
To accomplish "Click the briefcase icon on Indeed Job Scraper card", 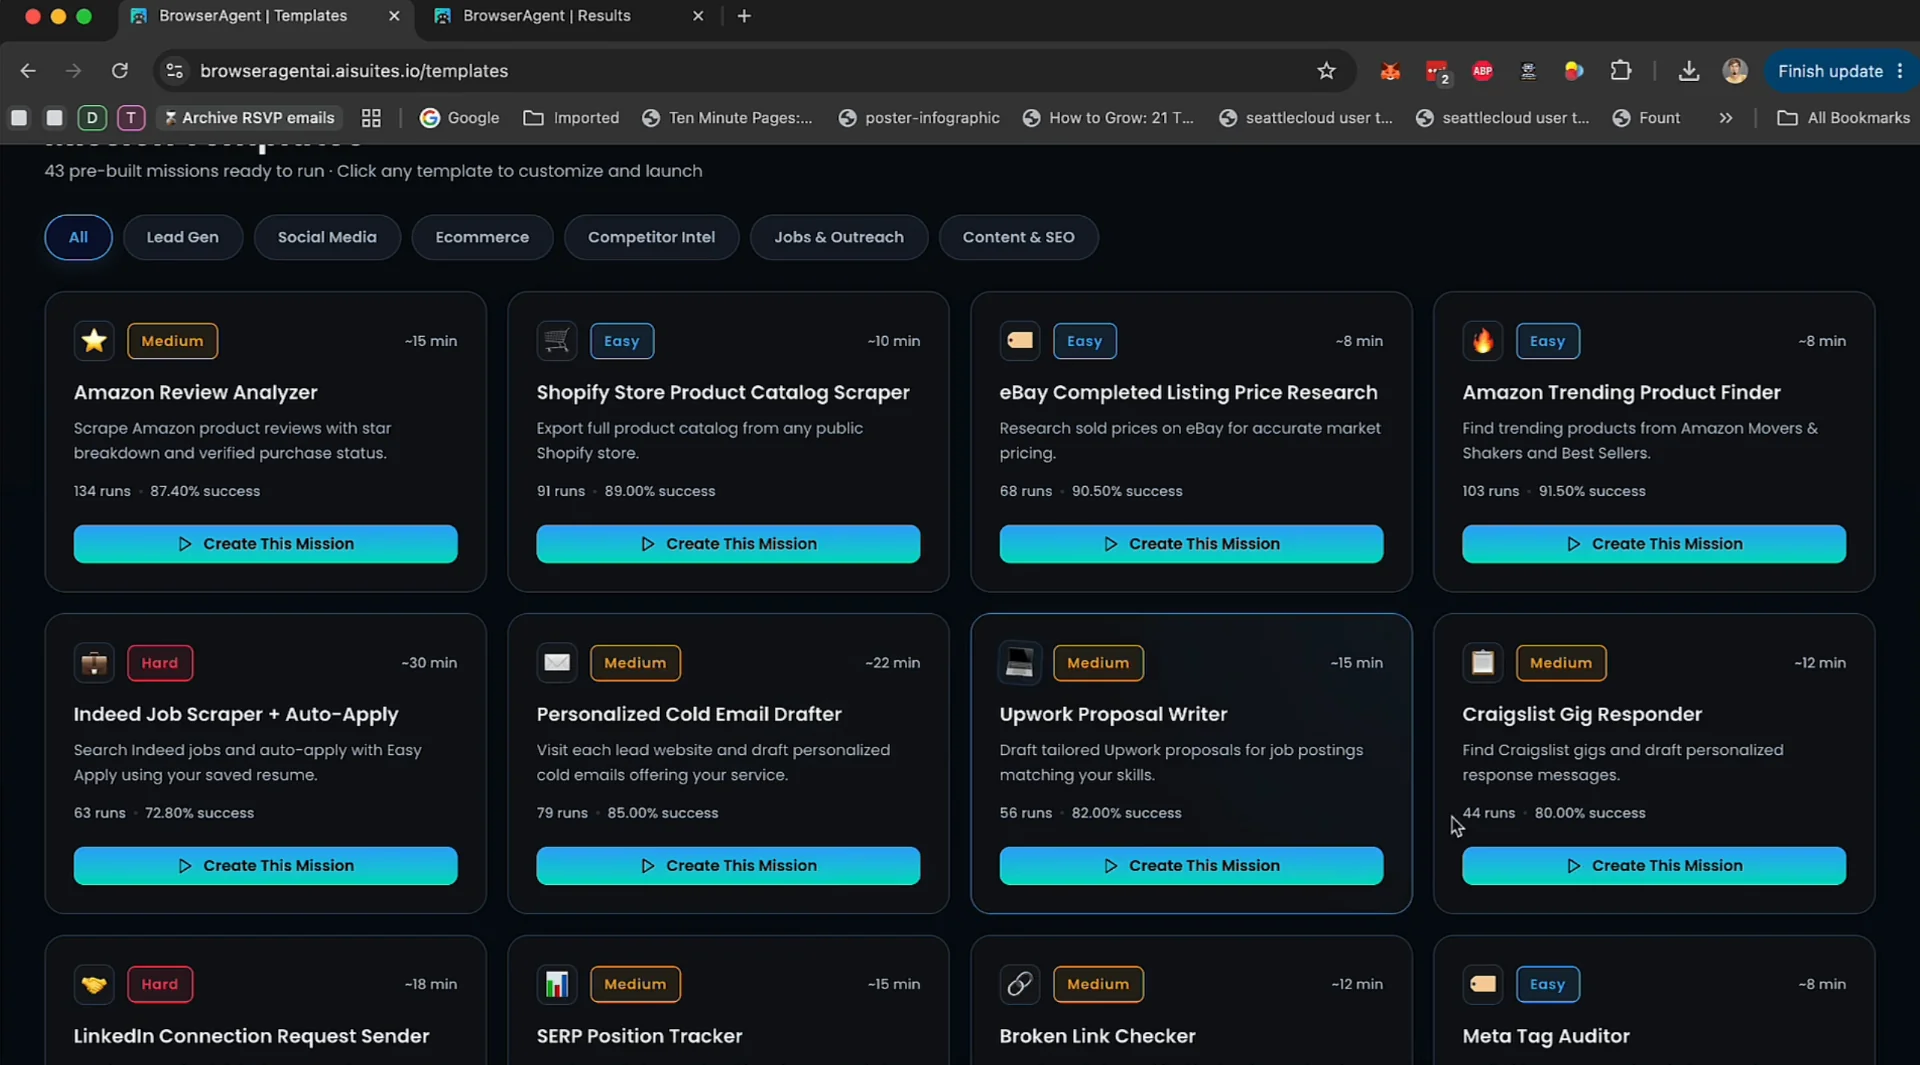I will tap(94, 663).
